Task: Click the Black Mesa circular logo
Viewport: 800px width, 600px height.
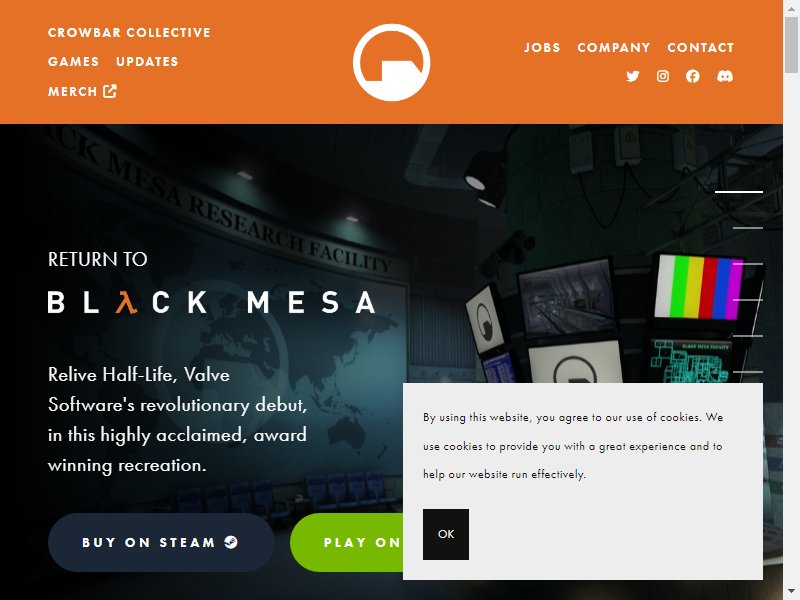Action: point(391,62)
